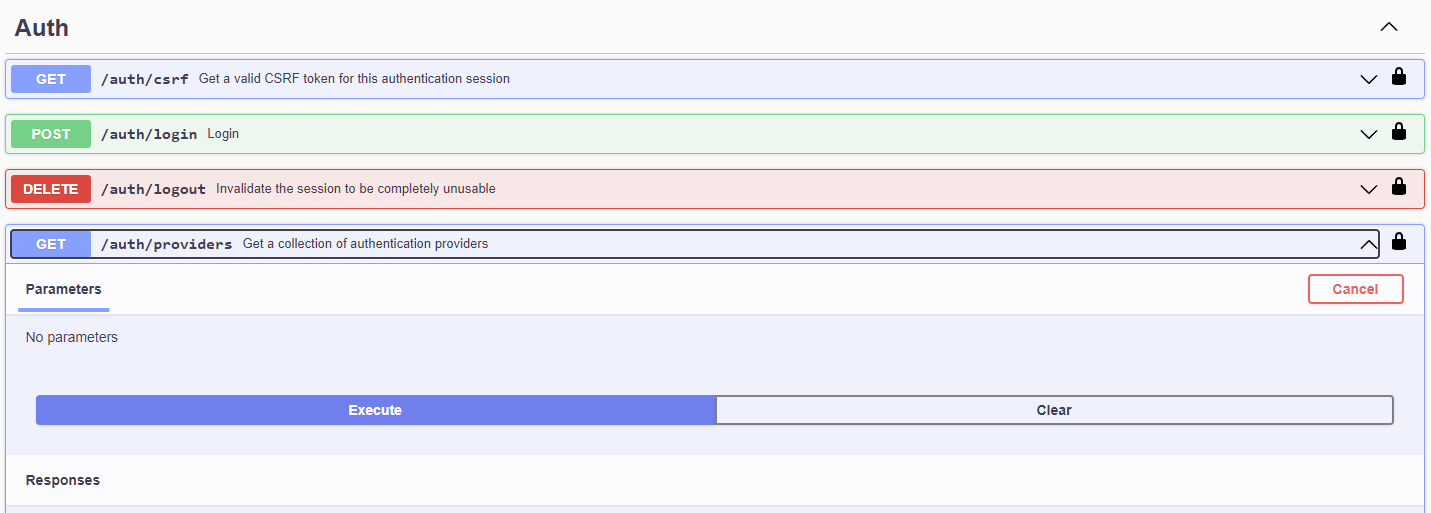Image resolution: width=1431 pixels, height=513 pixels.
Task: Open the /auth/login endpoint path
Action: (x=149, y=134)
